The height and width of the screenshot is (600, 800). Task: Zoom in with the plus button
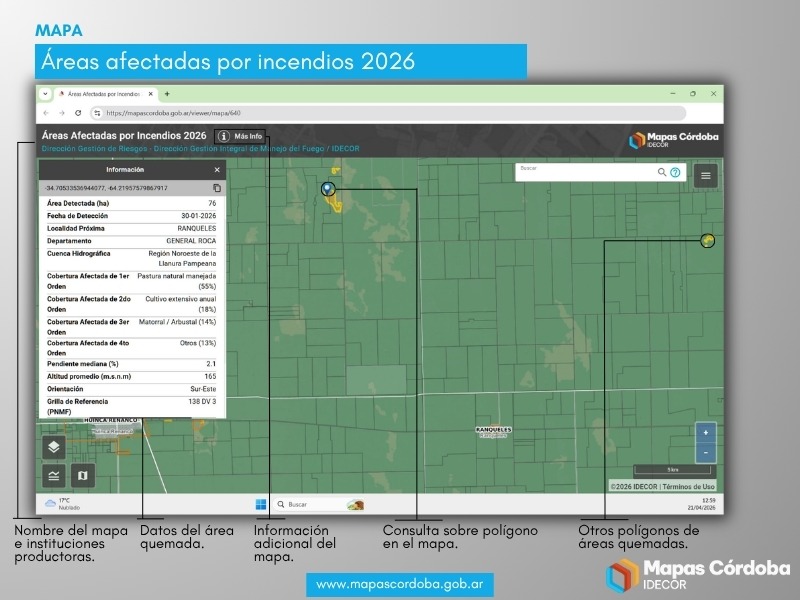pos(706,433)
